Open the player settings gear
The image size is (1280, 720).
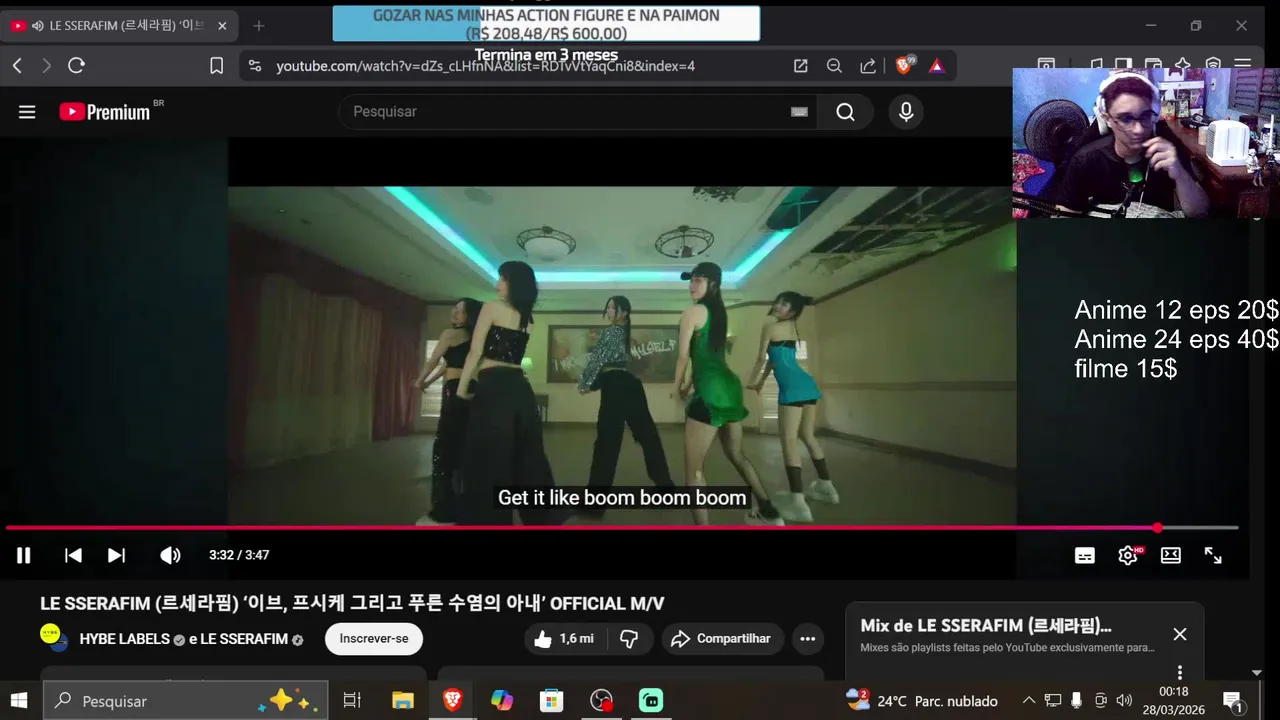pyautogui.click(x=1128, y=555)
